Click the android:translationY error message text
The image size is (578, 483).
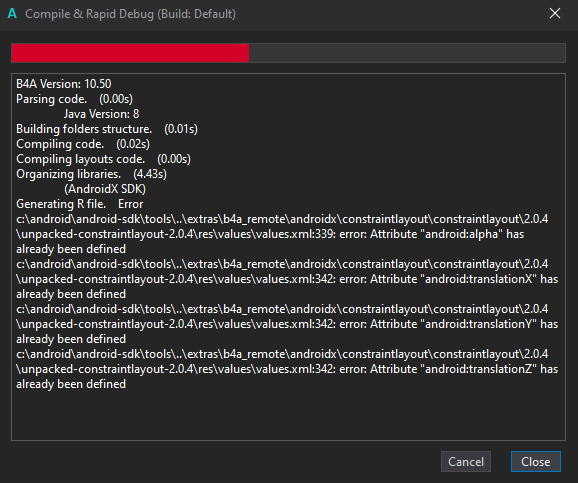287,324
